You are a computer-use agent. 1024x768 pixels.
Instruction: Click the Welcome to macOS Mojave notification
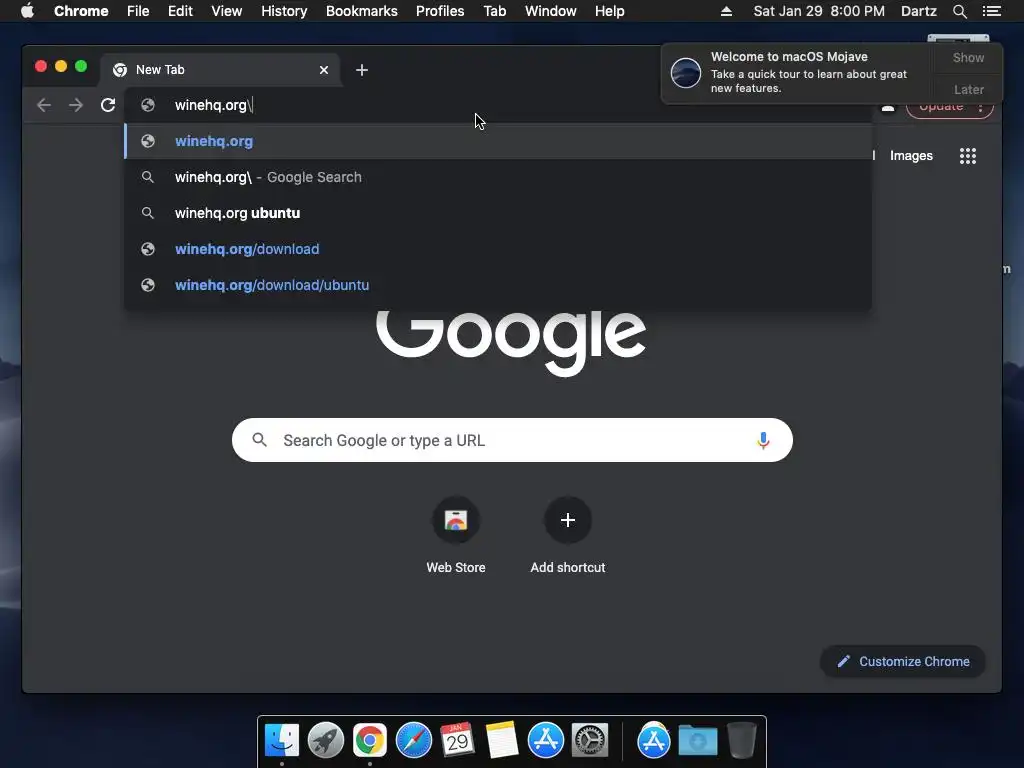coord(798,72)
